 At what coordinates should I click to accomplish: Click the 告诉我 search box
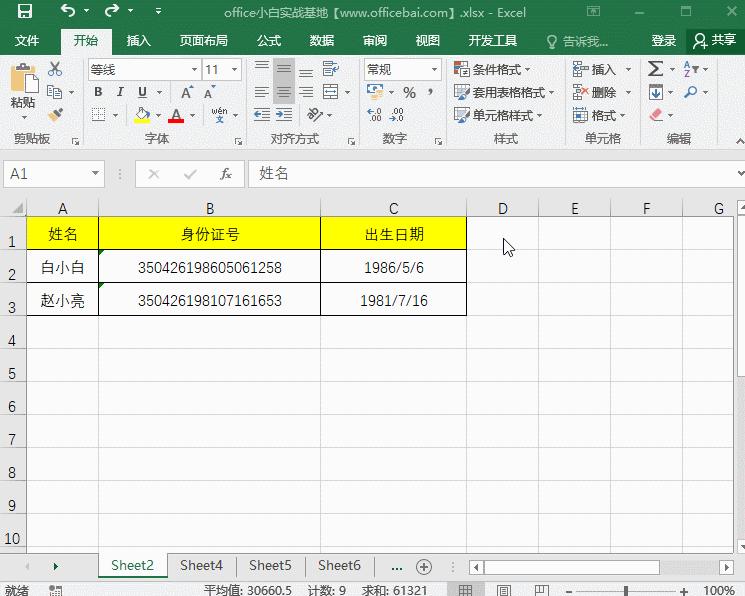tap(578, 42)
